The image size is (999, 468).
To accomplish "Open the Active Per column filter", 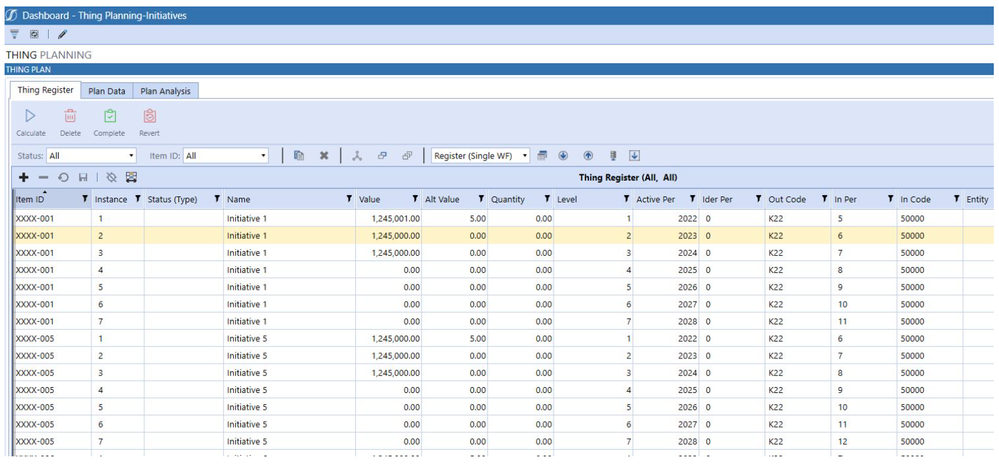I will coord(693,199).
